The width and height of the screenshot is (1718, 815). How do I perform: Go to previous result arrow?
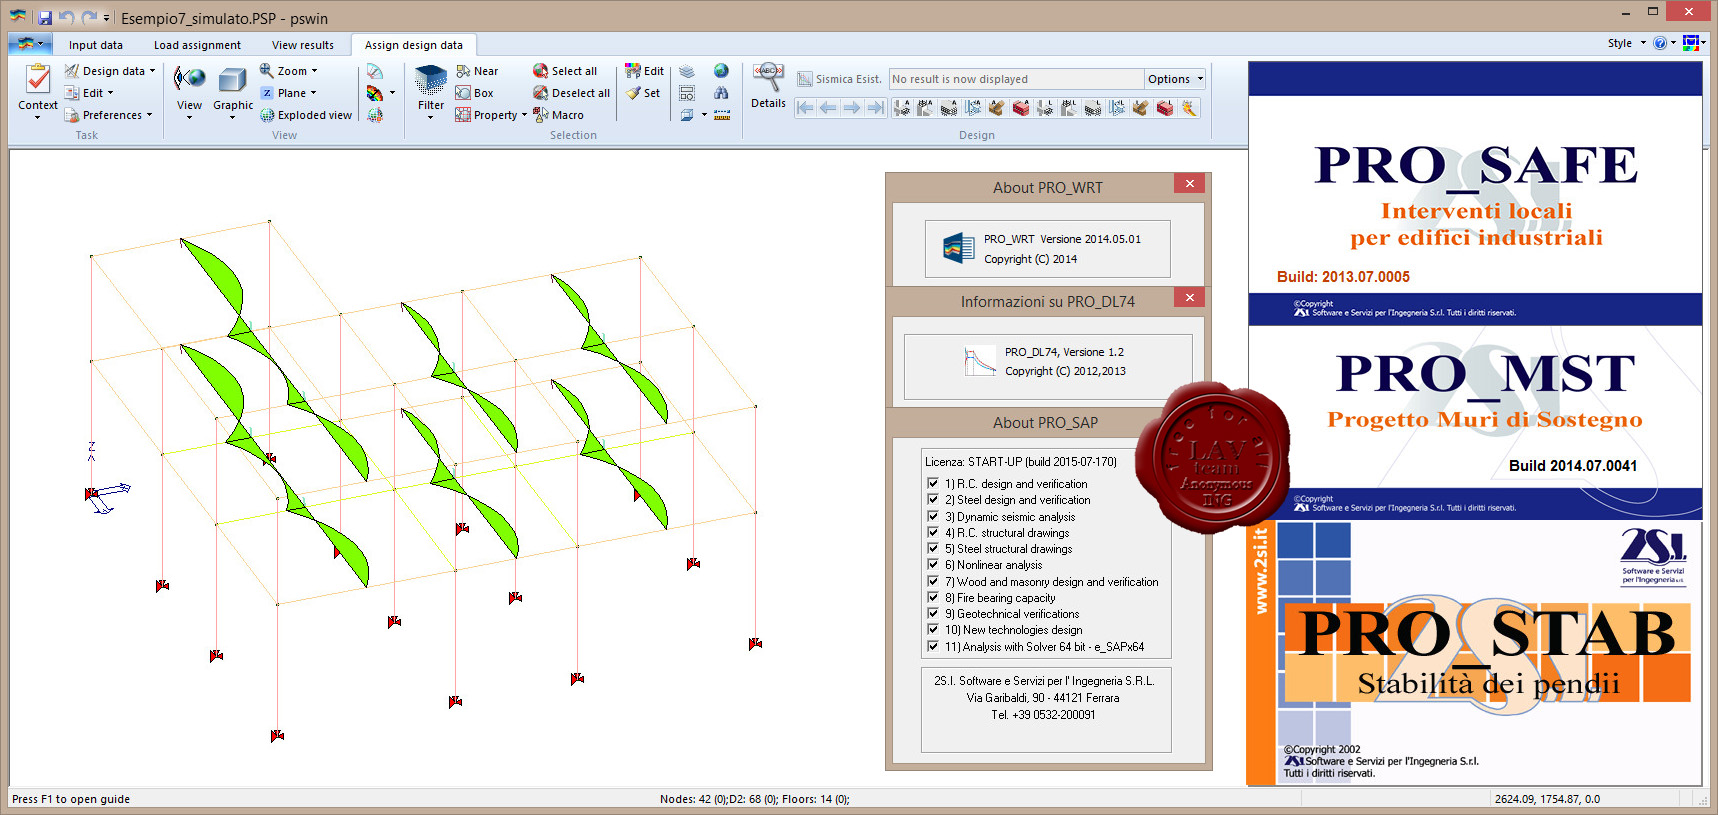click(x=828, y=108)
